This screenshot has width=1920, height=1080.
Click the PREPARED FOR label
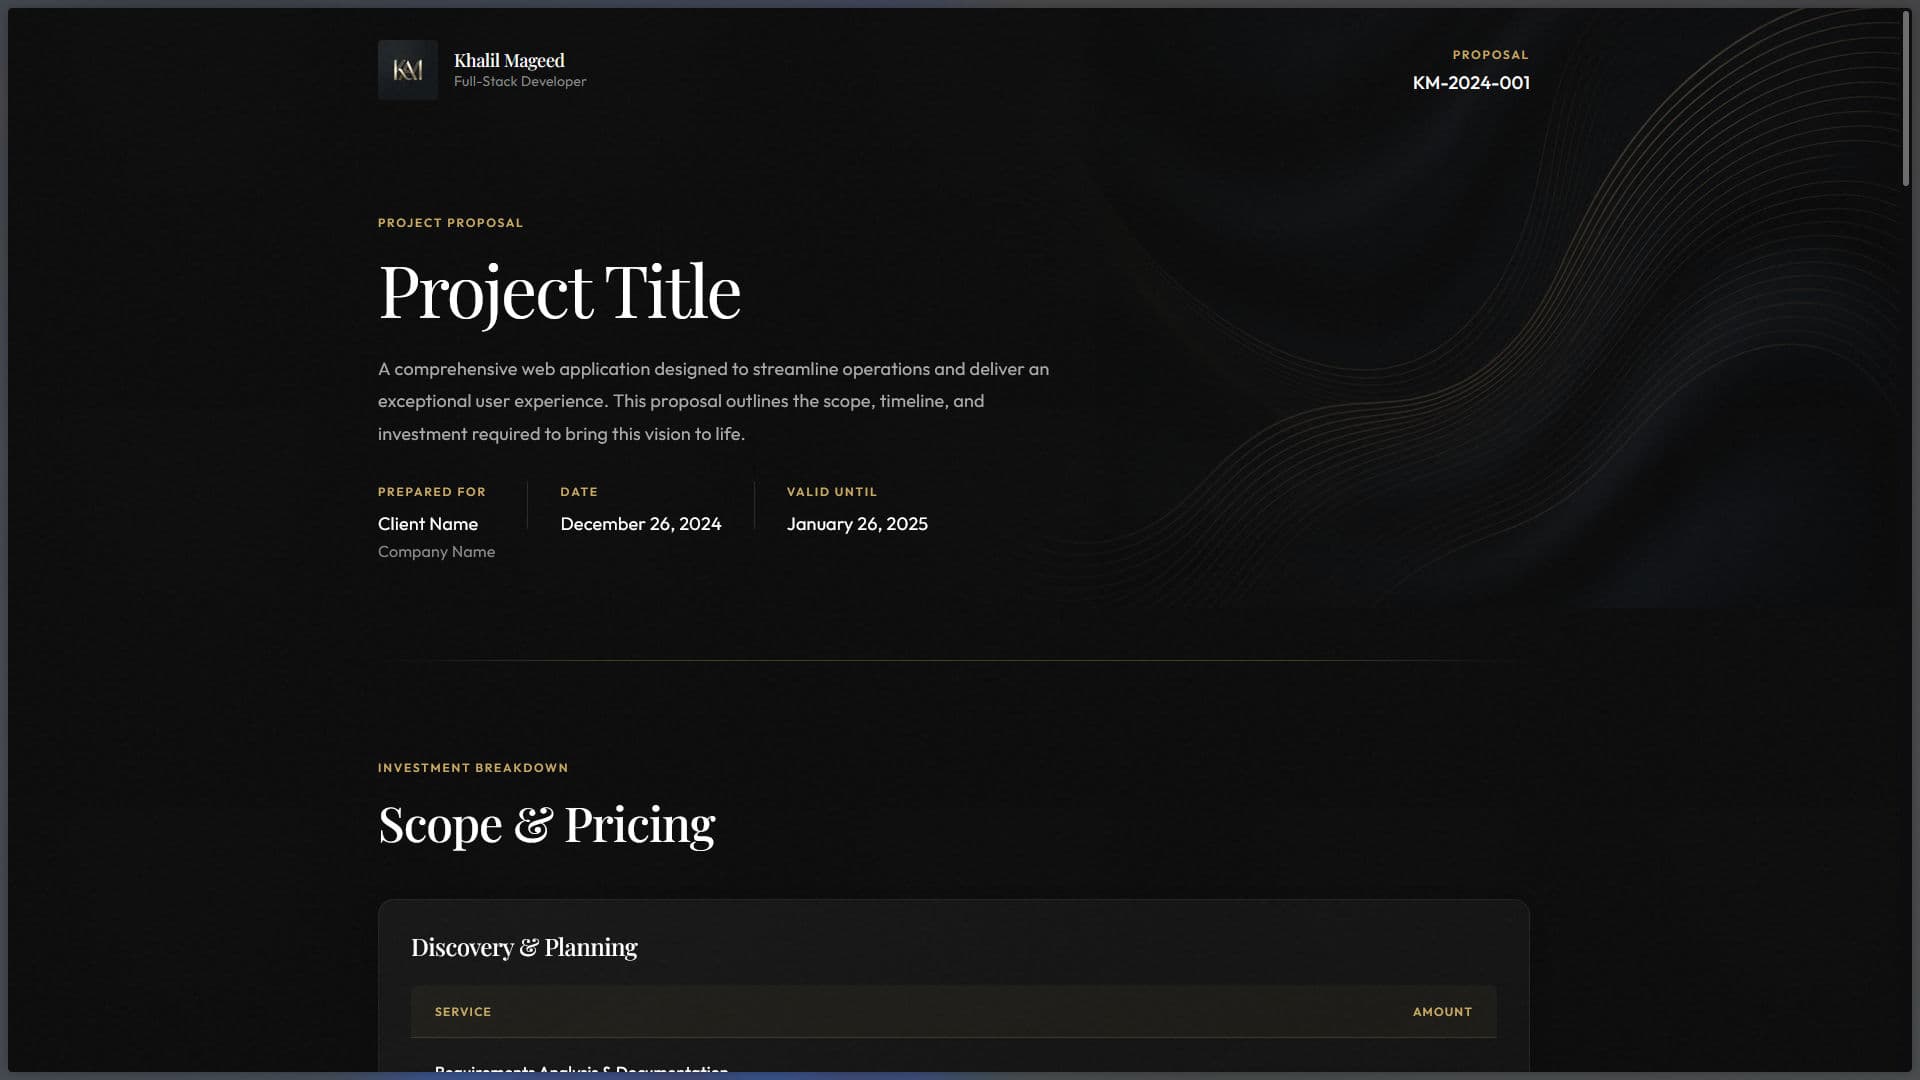pos(431,492)
